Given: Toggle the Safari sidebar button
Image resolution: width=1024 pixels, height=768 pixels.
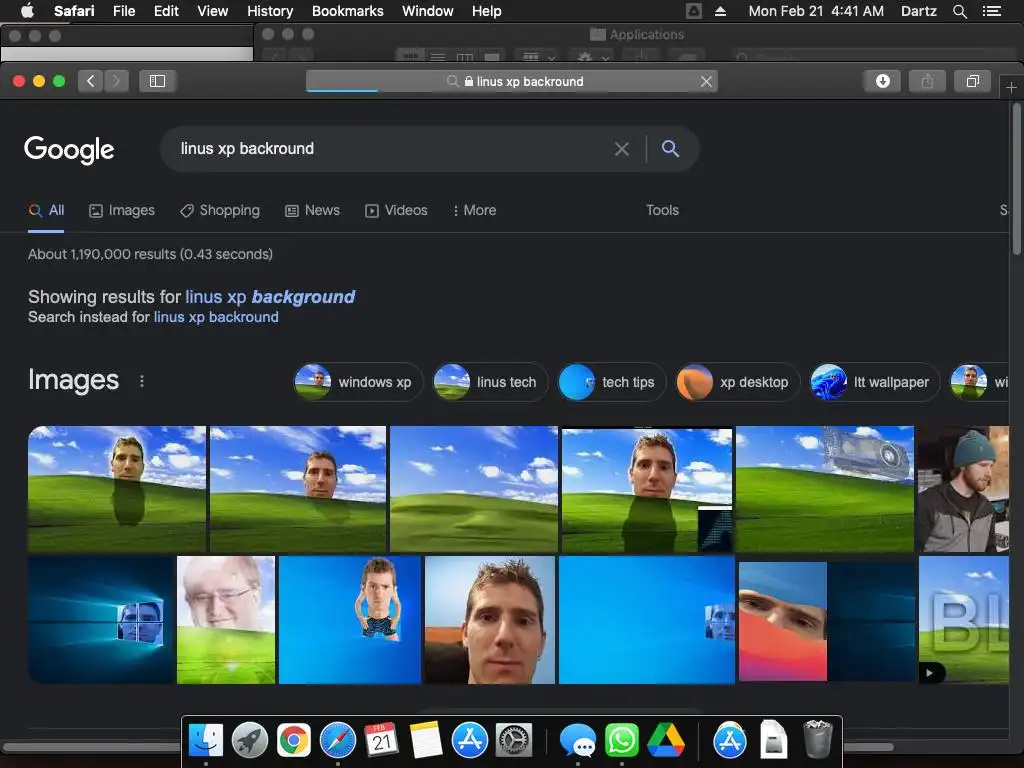Looking at the screenshot, I should (157, 81).
